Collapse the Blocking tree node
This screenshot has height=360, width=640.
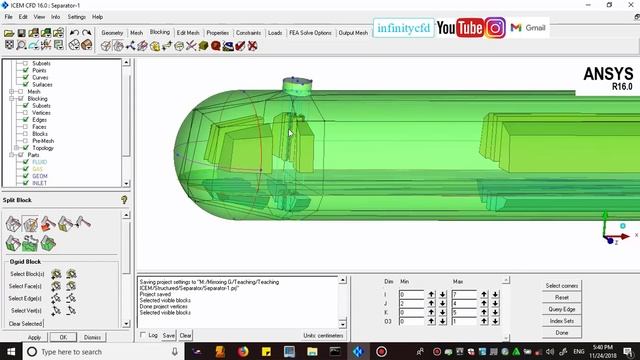click(12, 99)
